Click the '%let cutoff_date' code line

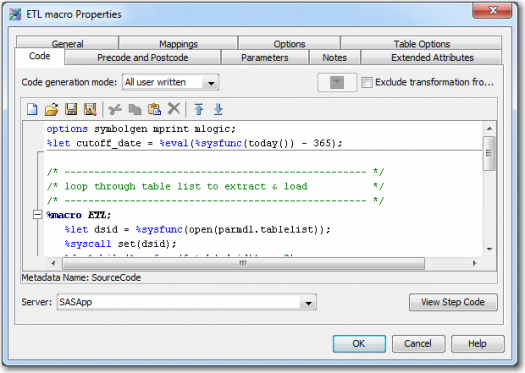point(194,143)
